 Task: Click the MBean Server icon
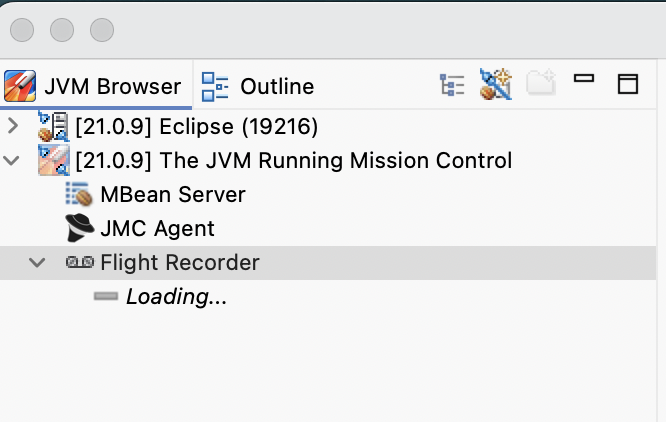[x=78, y=194]
